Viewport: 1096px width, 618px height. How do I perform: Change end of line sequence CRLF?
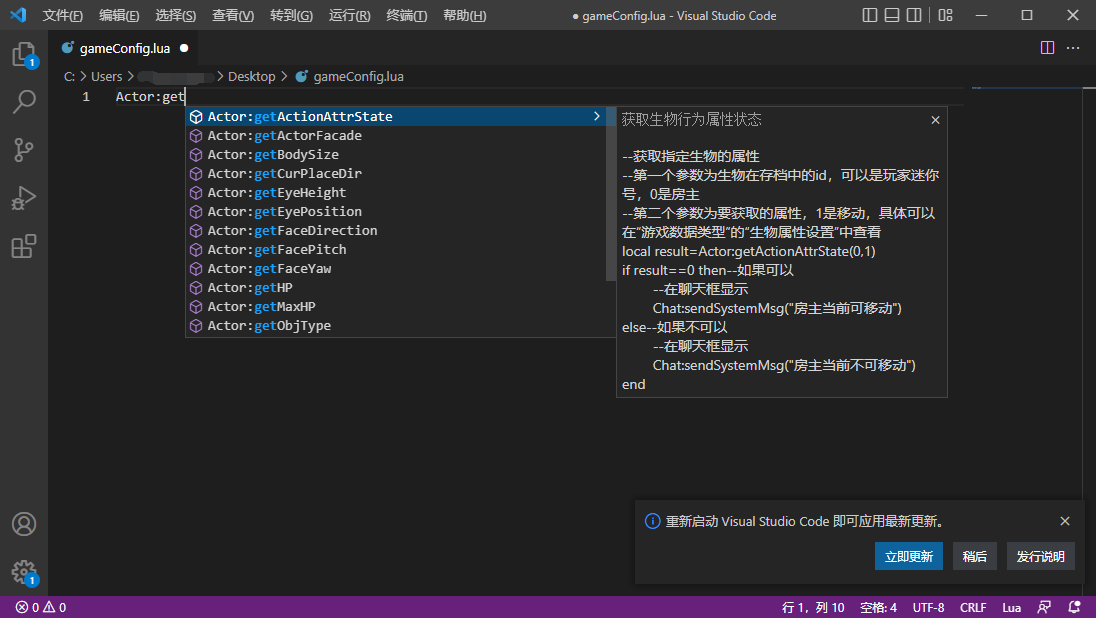pos(973,608)
